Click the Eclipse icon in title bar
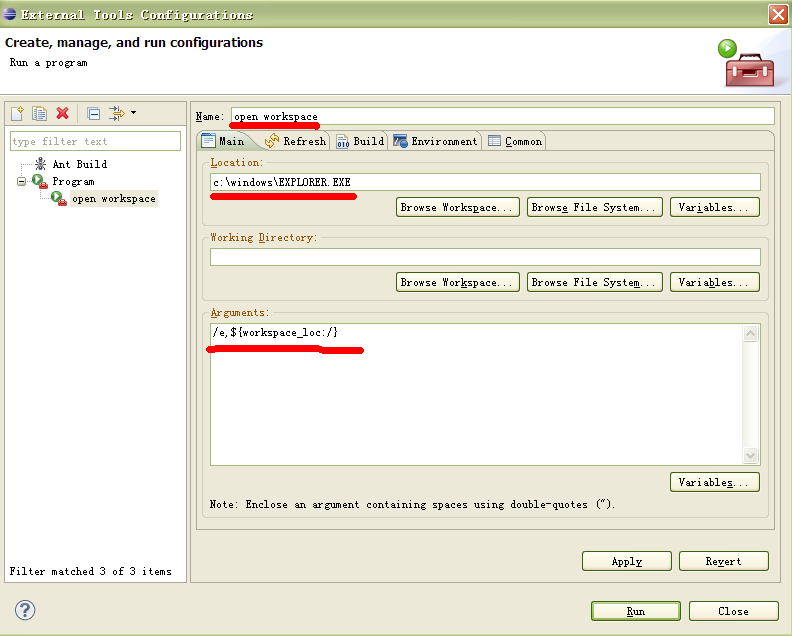This screenshot has width=792, height=636. (x=9, y=14)
